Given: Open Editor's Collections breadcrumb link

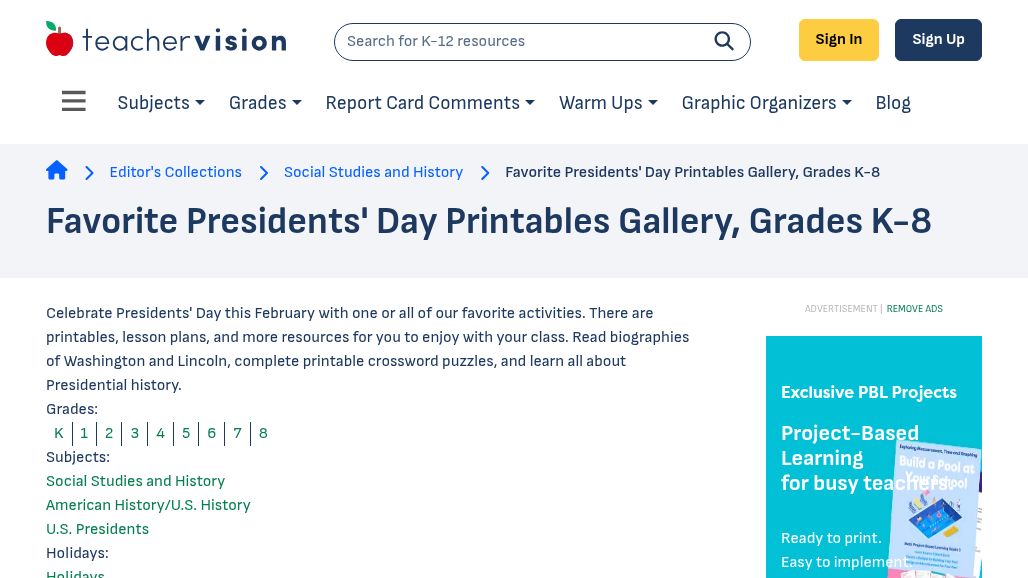Looking at the screenshot, I should (175, 172).
